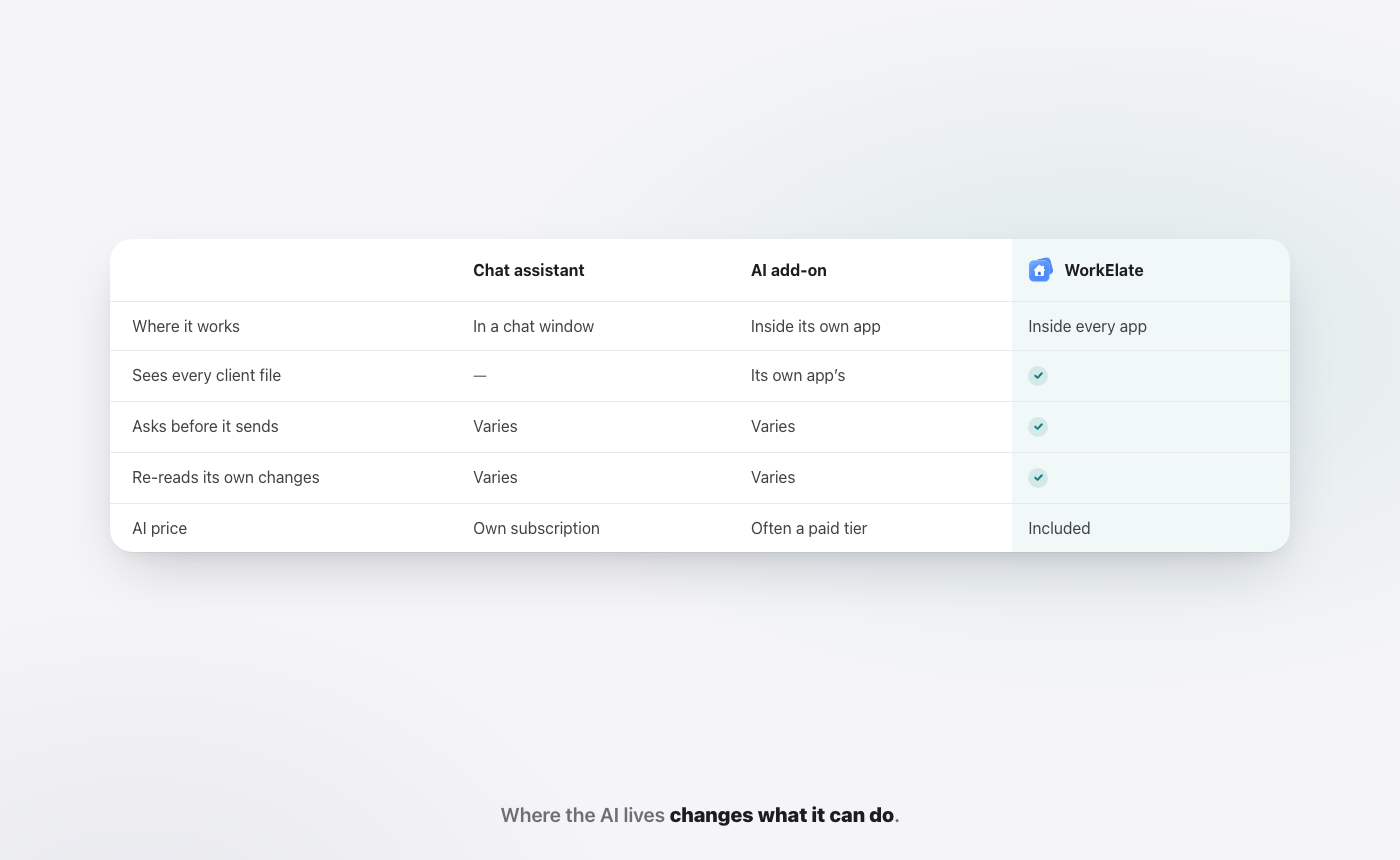Click the 'Included' cell in WorkElate column
Viewport: 1400px width, 860px height.
point(1059,528)
